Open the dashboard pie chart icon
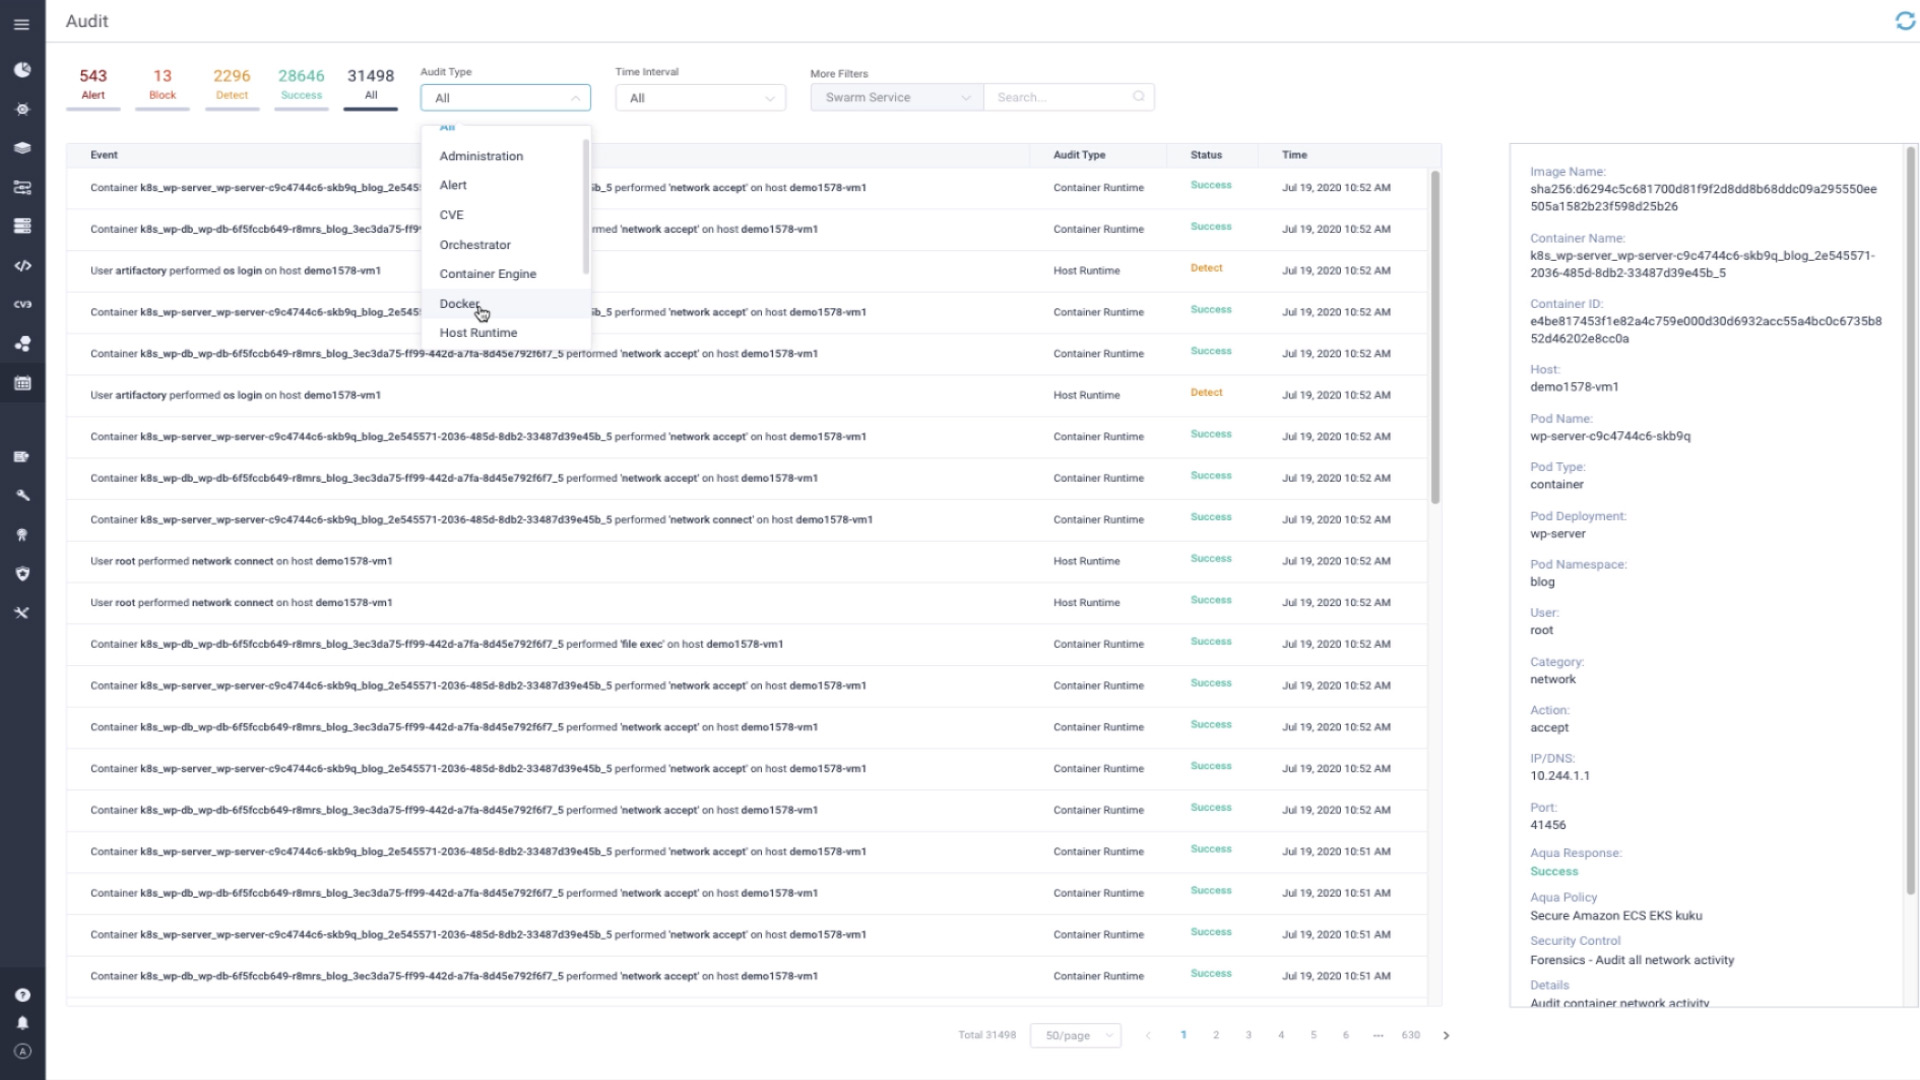The width and height of the screenshot is (1920, 1080). (x=22, y=70)
